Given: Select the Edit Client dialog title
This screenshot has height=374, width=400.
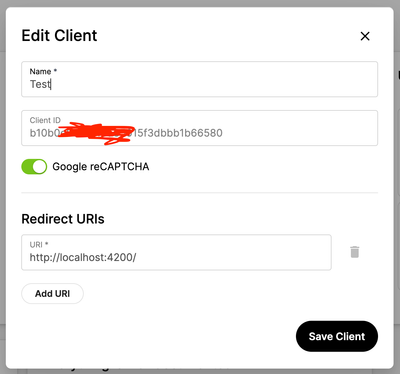Looking at the screenshot, I should [x=59, y=35].
